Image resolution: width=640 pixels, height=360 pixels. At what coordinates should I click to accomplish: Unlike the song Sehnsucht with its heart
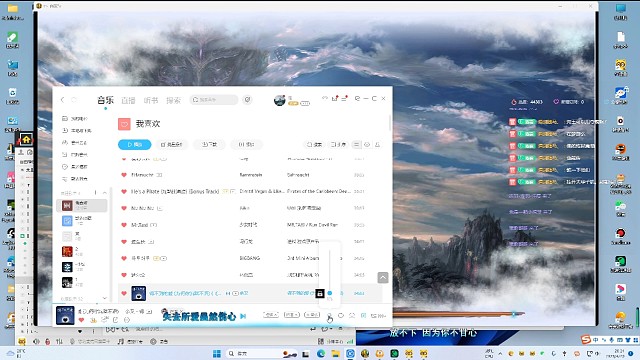click(x=124, y=175)
